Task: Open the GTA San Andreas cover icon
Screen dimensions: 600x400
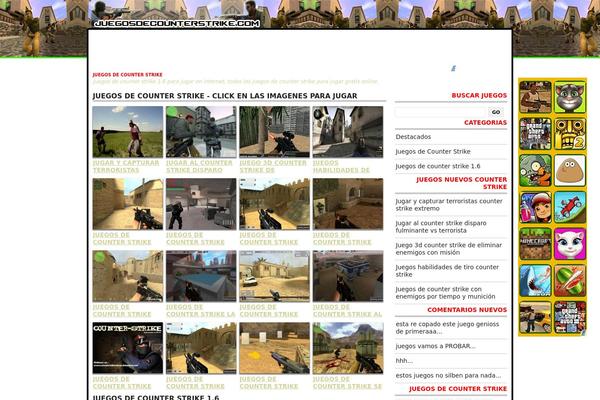Action: coord(535,134)
